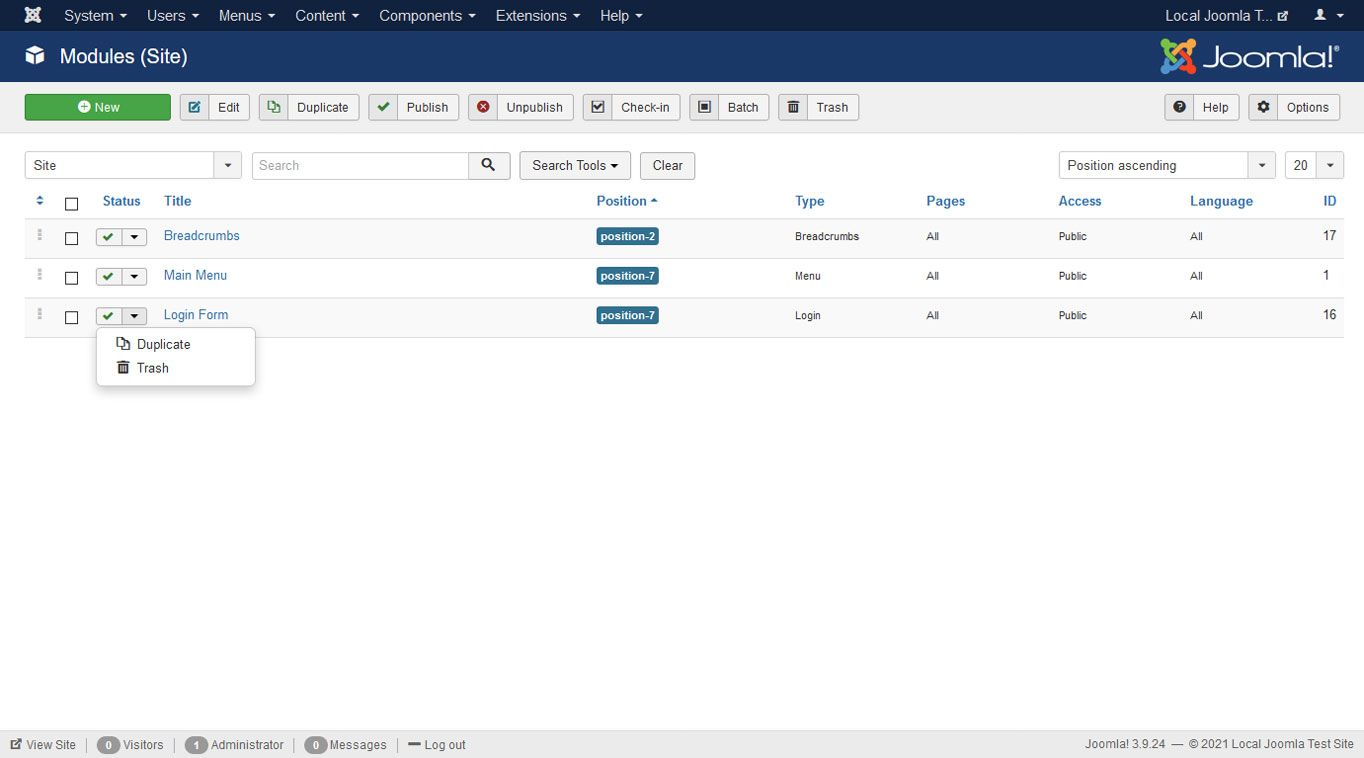Open the System menu
1364x758 pixels.
[x=95, y=15]
